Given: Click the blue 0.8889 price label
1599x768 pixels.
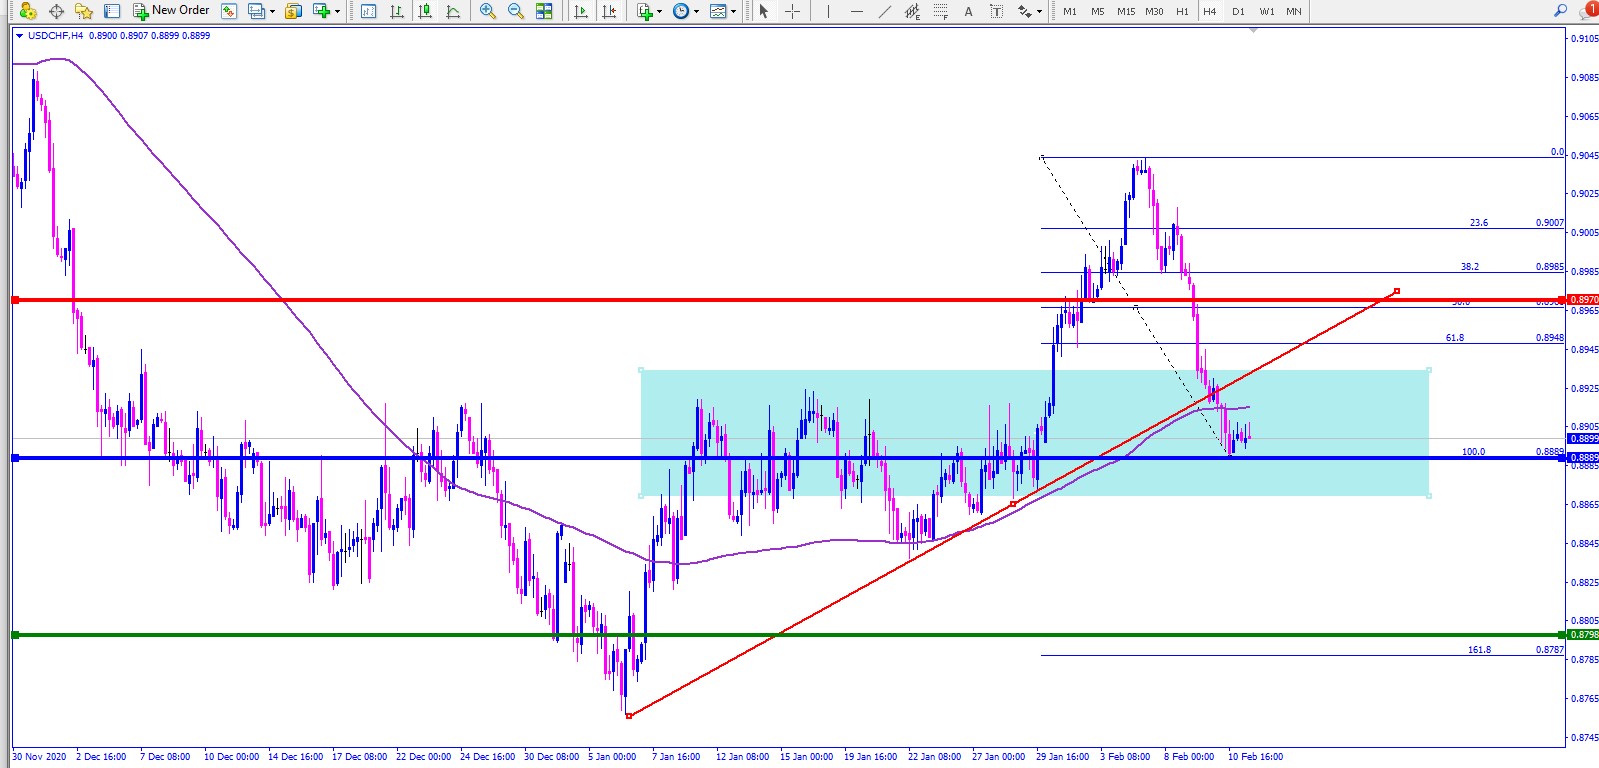Looking at the screenshot, I should [1583, 458].
